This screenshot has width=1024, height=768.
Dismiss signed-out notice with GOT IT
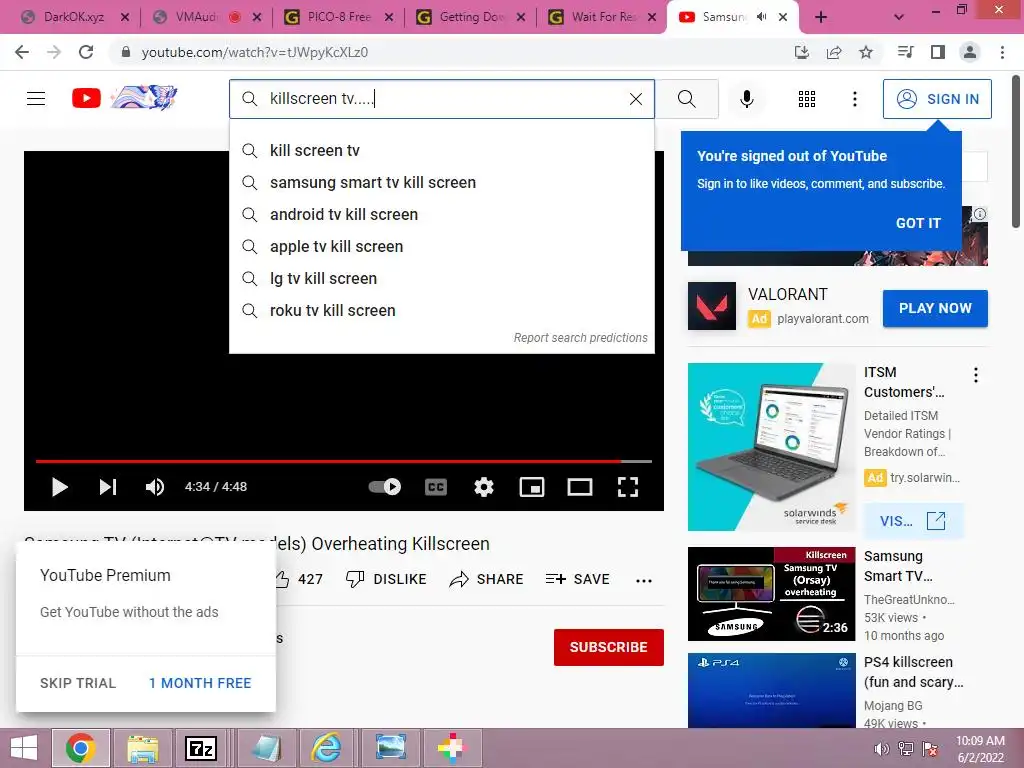[x=918, y=223]
